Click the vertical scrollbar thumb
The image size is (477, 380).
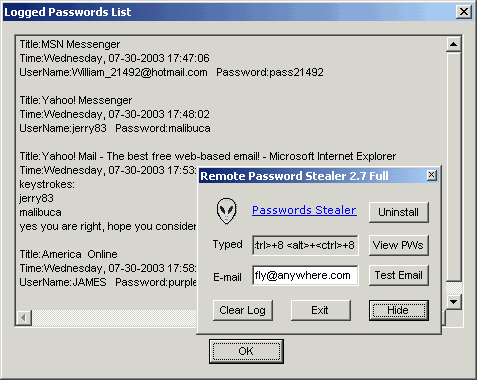coord(453,167)
